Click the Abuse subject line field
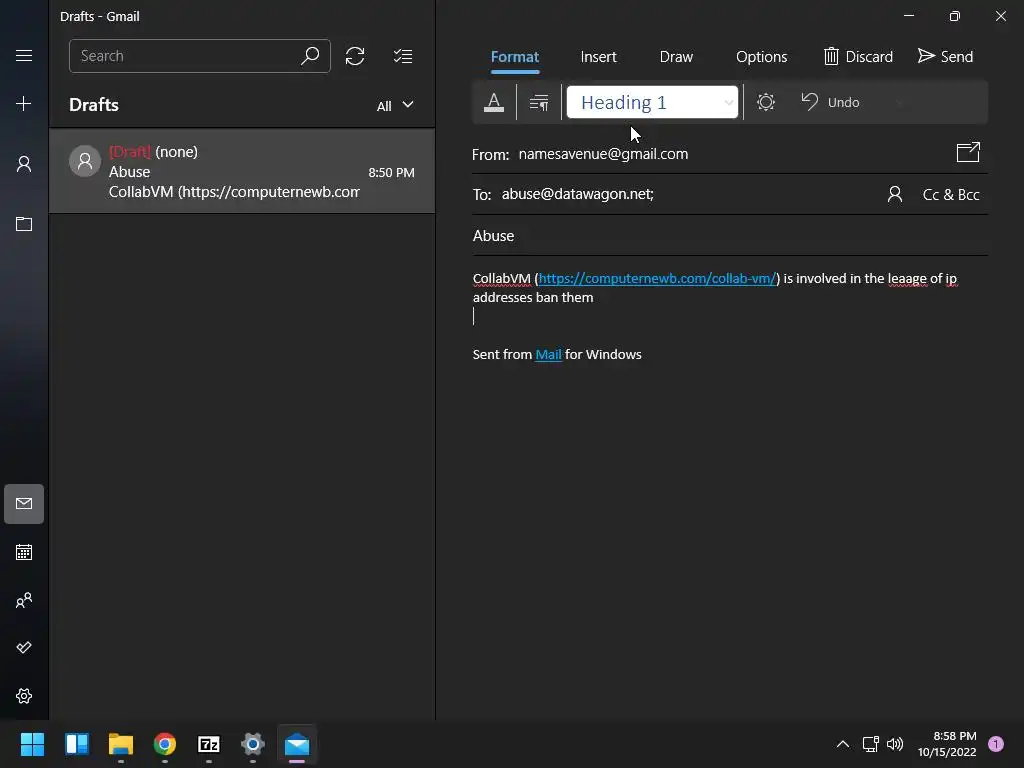The height and width of the screenshot is (768, 1024). [x=729, y=236]
